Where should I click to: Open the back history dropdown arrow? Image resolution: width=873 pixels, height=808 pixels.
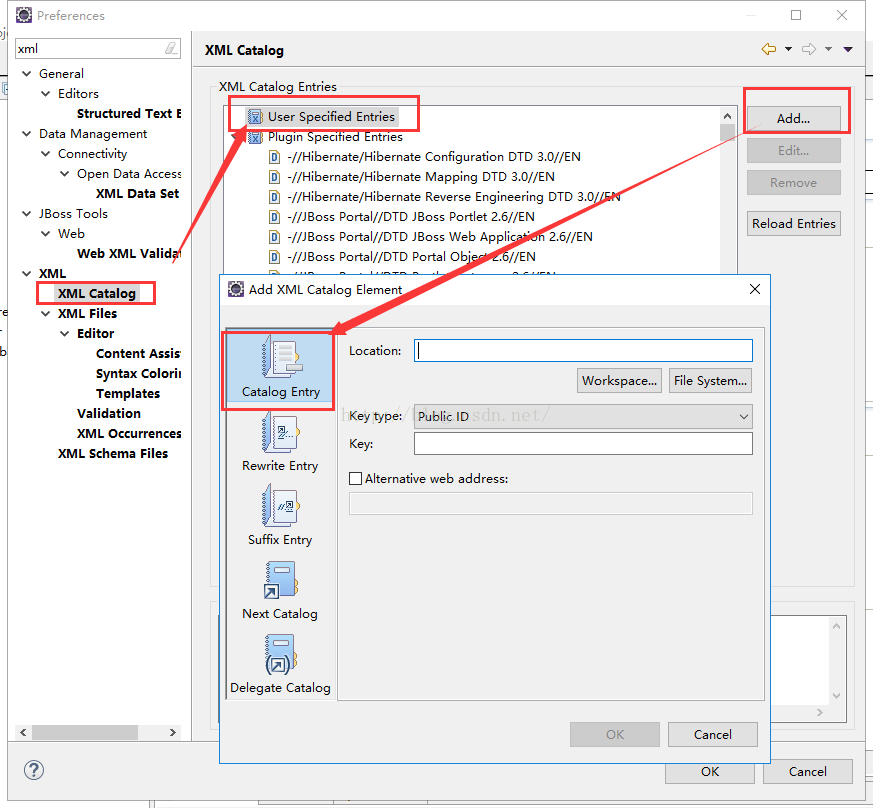coord(788,50)
